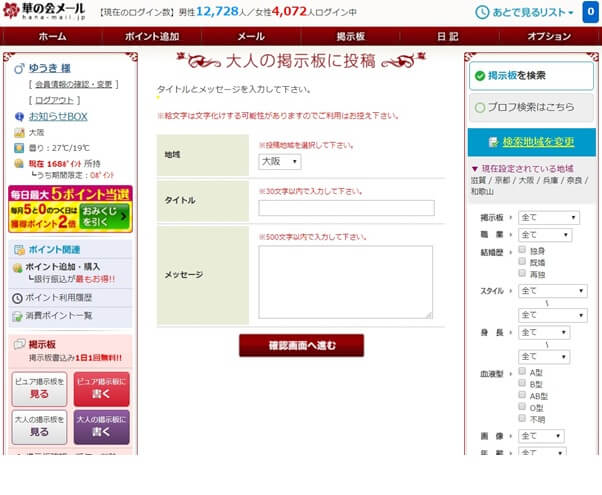Focus the メッセージ text area
602x495 pixels.
(346, 282)
